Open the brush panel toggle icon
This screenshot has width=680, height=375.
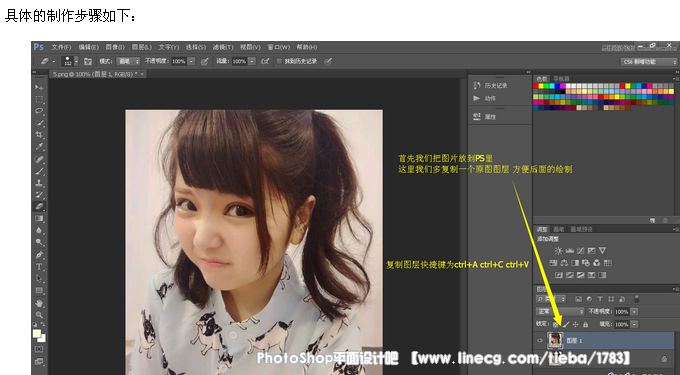tap(88, 62)
